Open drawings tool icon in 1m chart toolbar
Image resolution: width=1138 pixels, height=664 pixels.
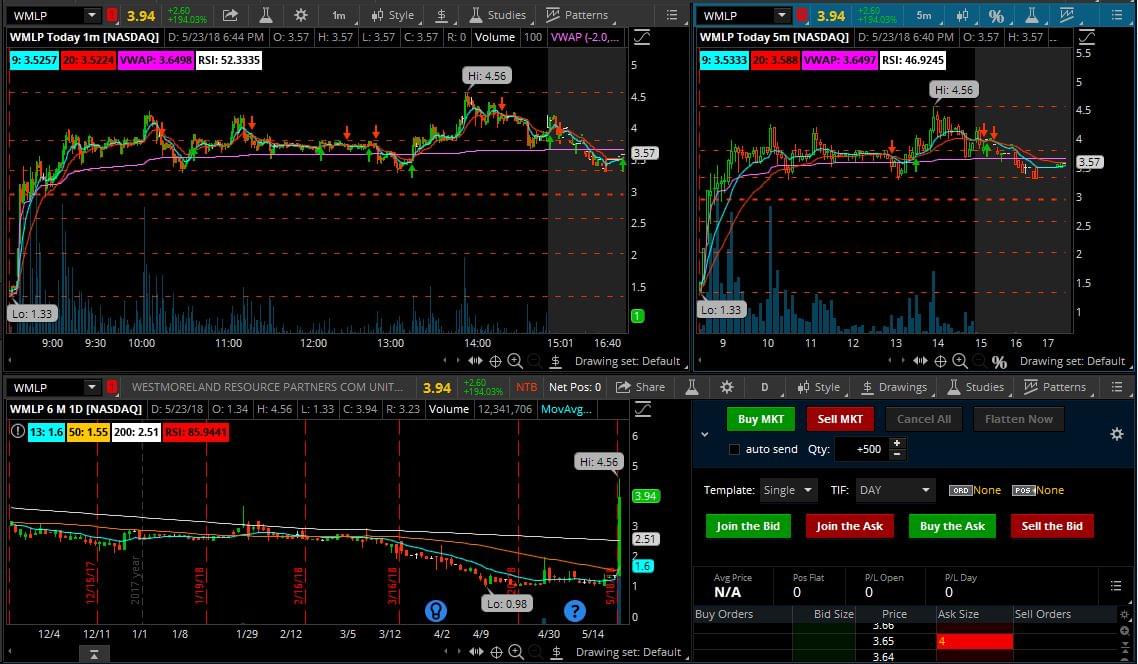click(441, 15)
